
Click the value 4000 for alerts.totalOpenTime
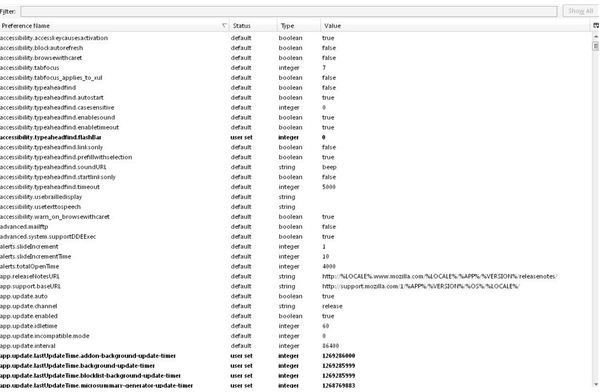(329, 267)
